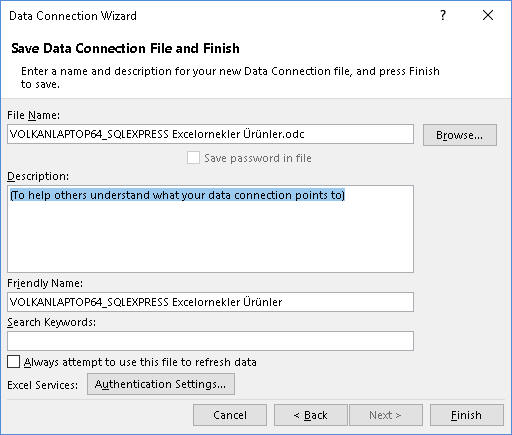Click the Friendly Name text field
Viewport: 512px width, 435px height.
[x=210, y=302]
